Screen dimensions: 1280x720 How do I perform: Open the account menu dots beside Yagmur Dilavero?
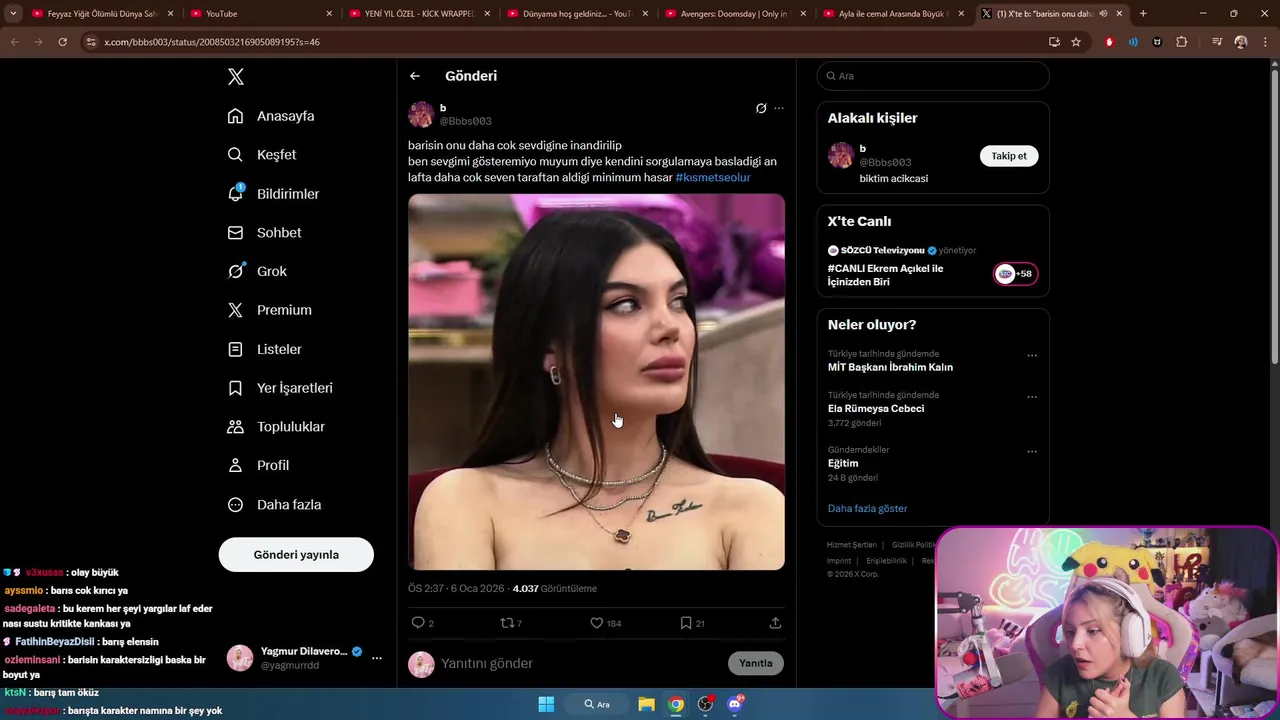[377, 658]
